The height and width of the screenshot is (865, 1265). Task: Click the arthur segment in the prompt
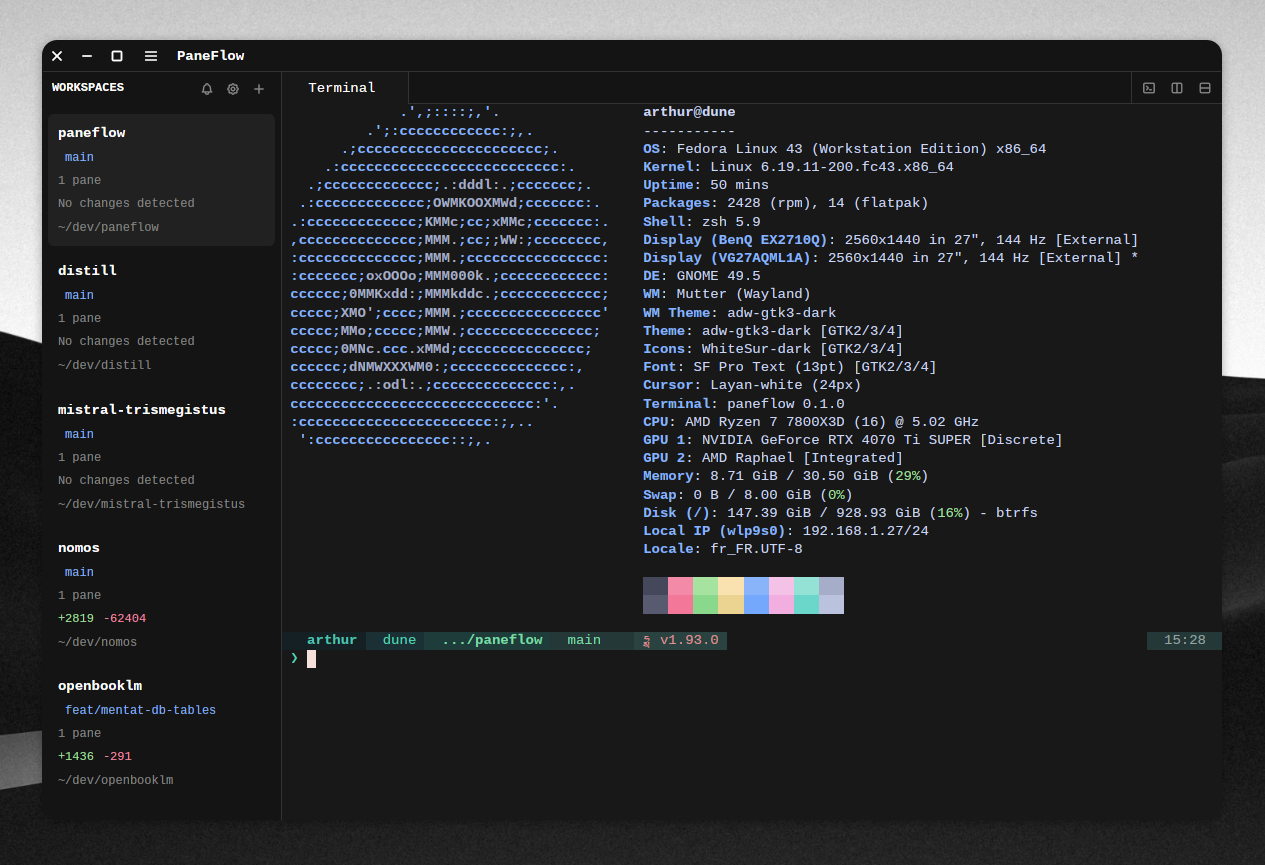coord(331,640)
